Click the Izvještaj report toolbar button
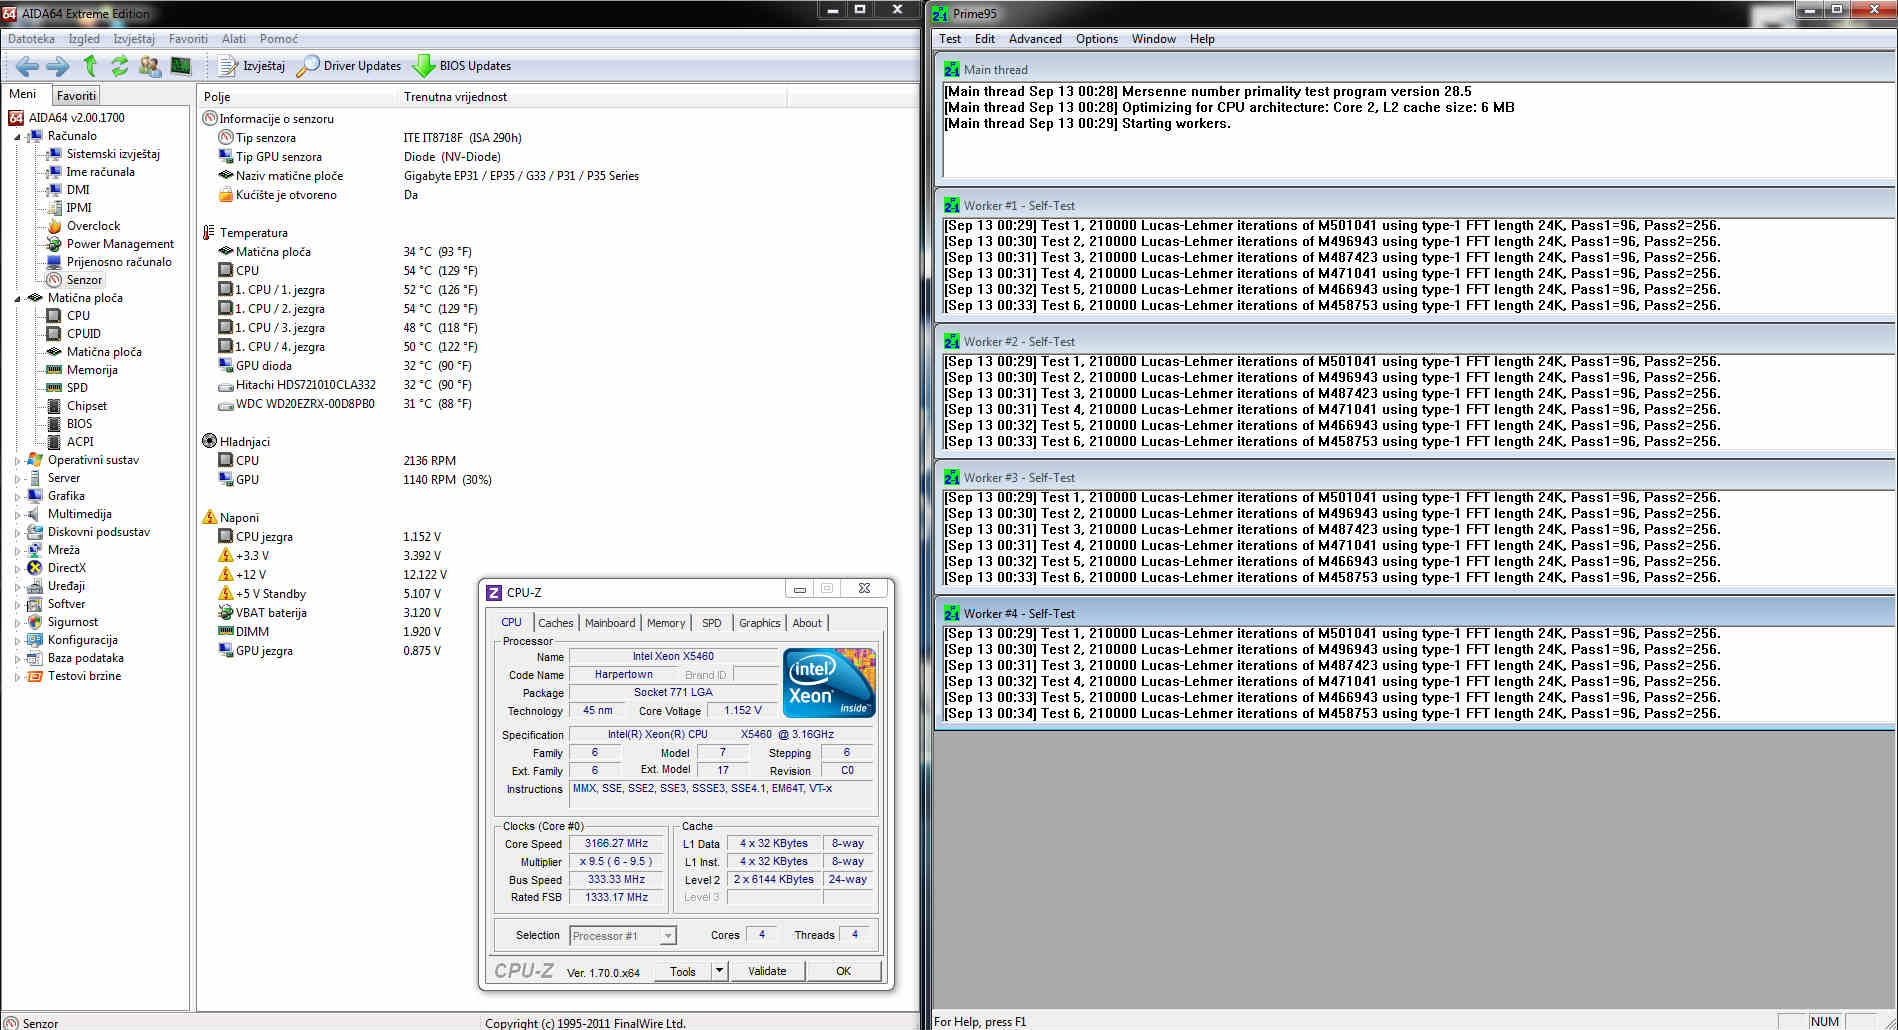 pyautogui.click(x=252, y=66)
